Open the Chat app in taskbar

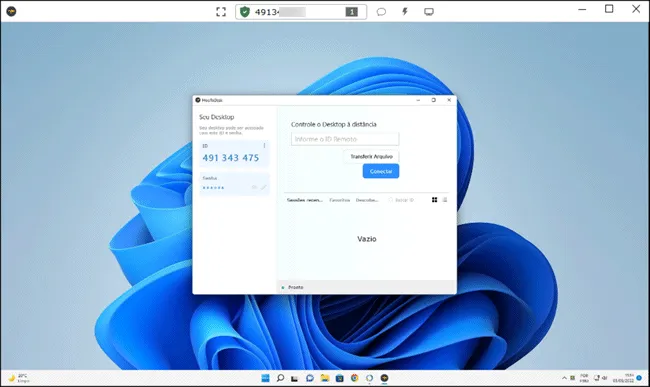[x=310, y=378]
